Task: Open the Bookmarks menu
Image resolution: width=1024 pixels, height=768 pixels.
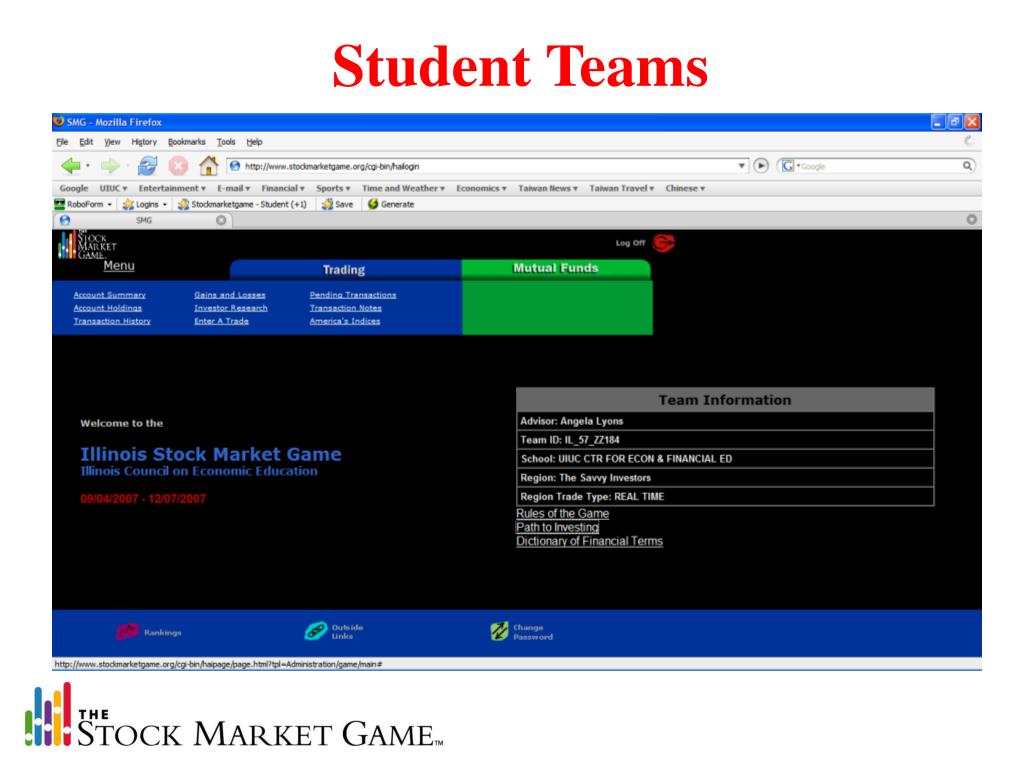Action: pos(187,142)
